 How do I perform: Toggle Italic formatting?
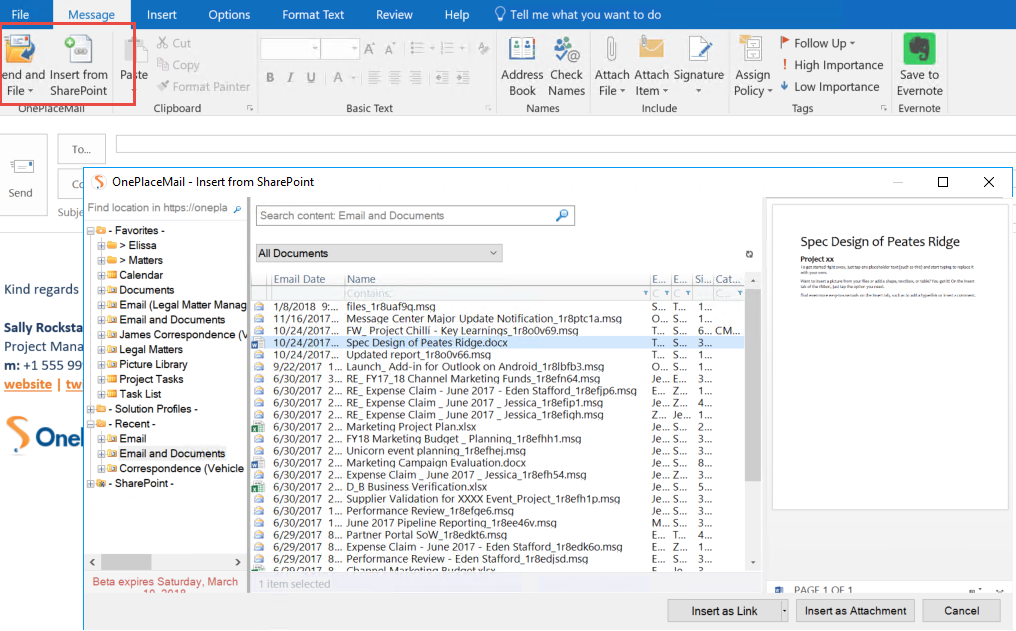click(x=290, y=78)
